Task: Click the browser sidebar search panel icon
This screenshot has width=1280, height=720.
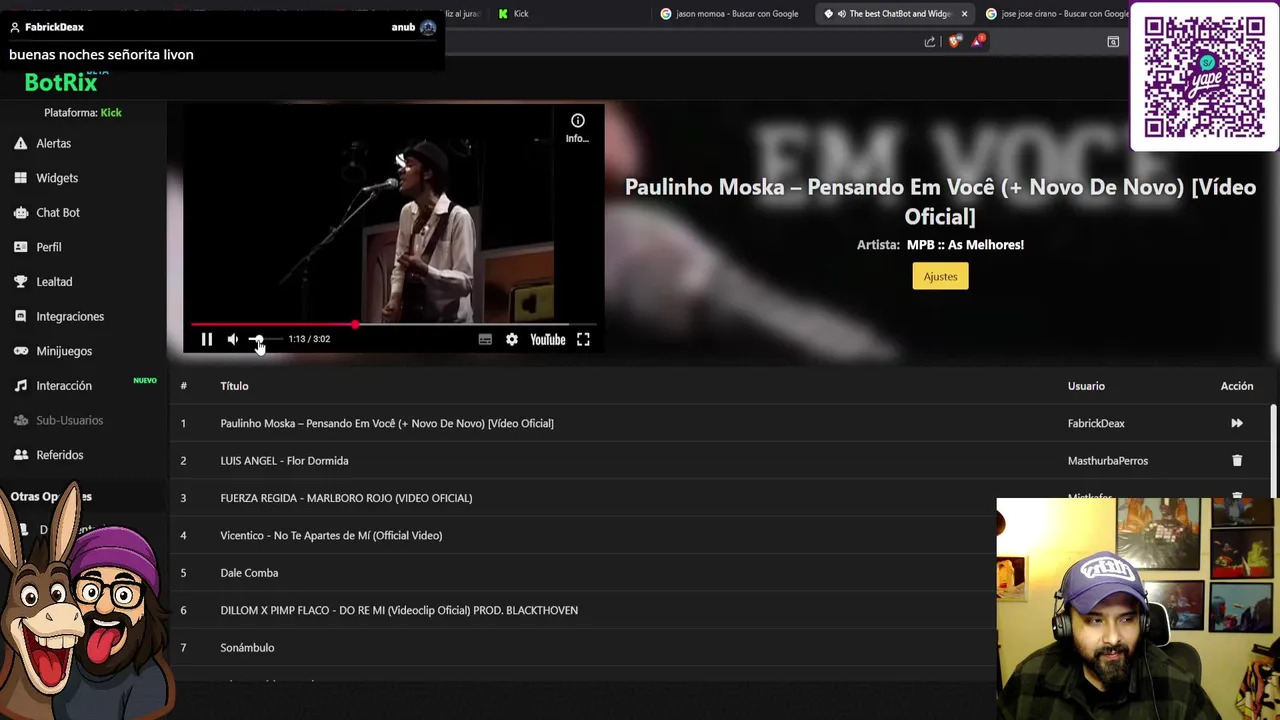Action: coord(1113,41)
